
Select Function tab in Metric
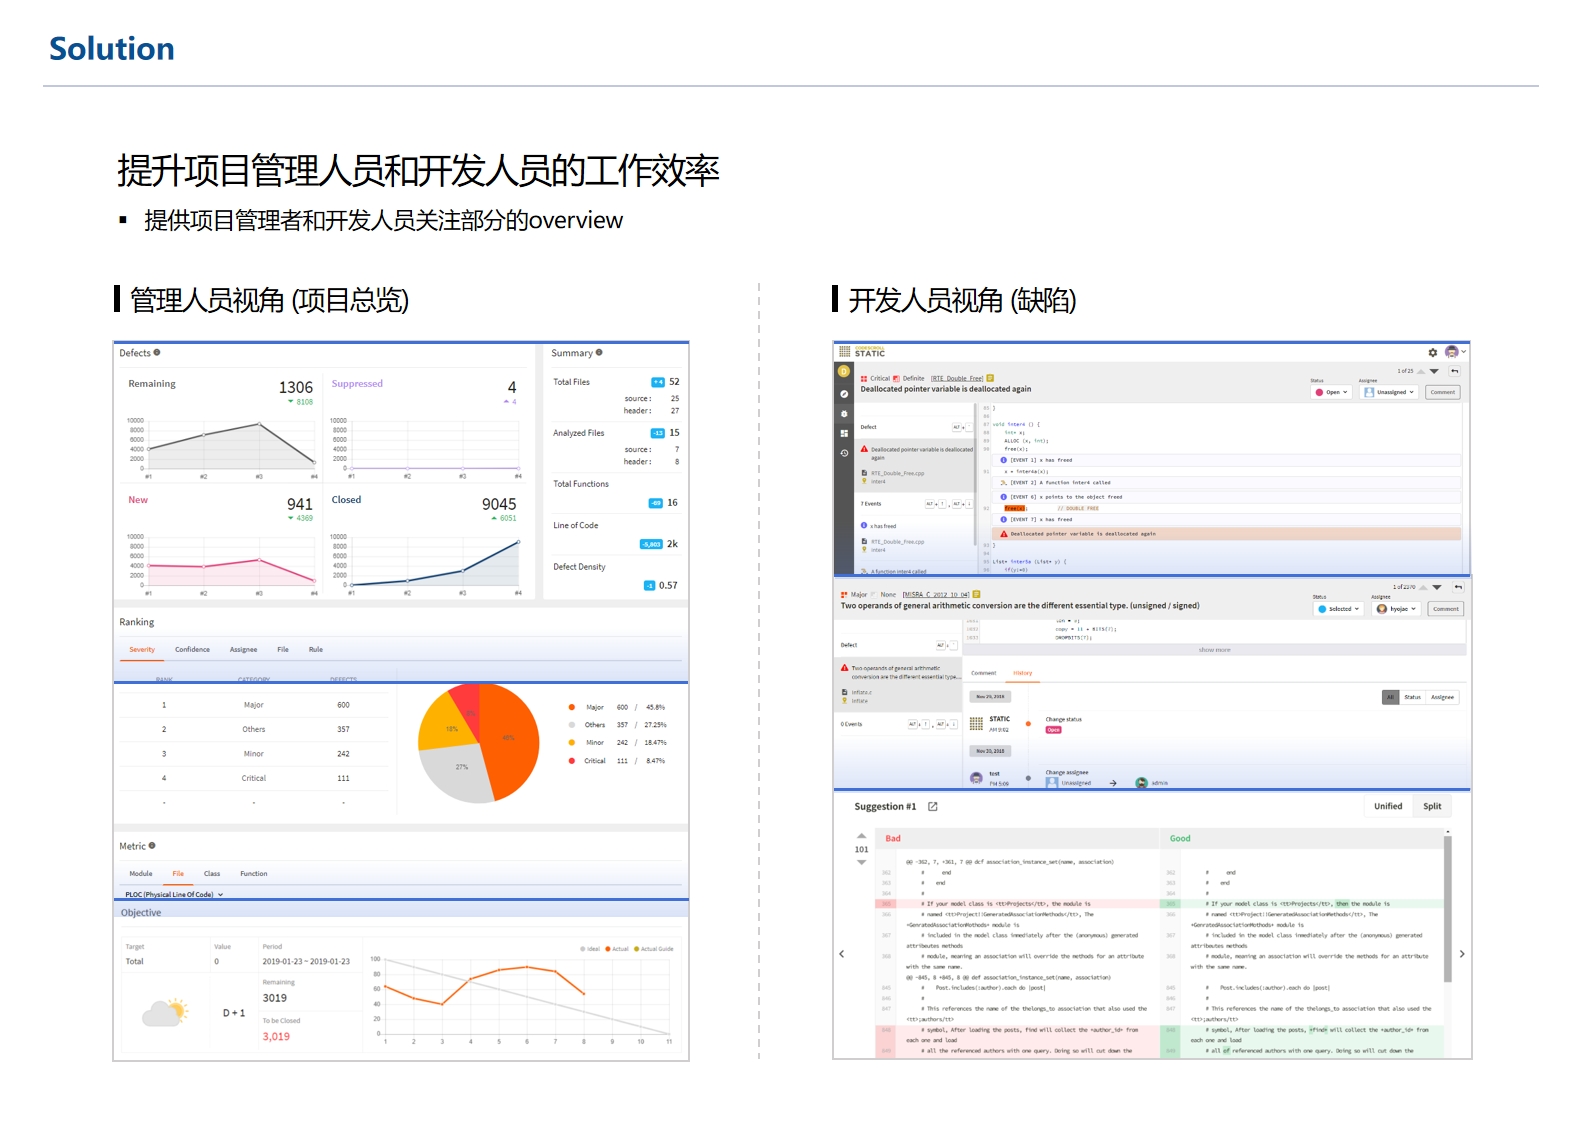pos(254,873)
